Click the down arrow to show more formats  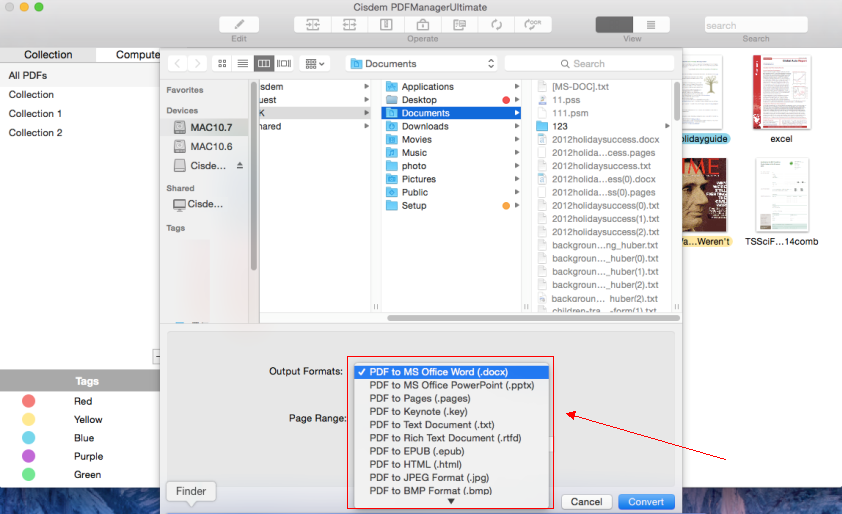point(451,501)
